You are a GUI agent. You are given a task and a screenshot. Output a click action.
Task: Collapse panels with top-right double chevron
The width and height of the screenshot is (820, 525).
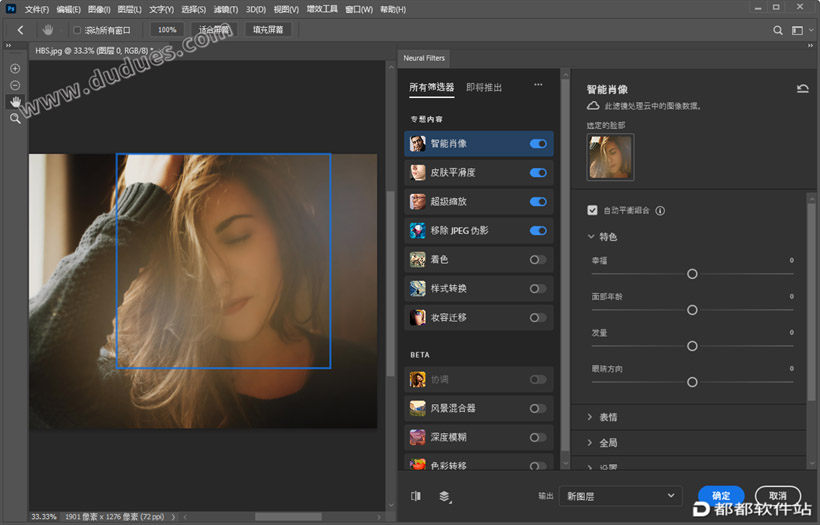811,45
